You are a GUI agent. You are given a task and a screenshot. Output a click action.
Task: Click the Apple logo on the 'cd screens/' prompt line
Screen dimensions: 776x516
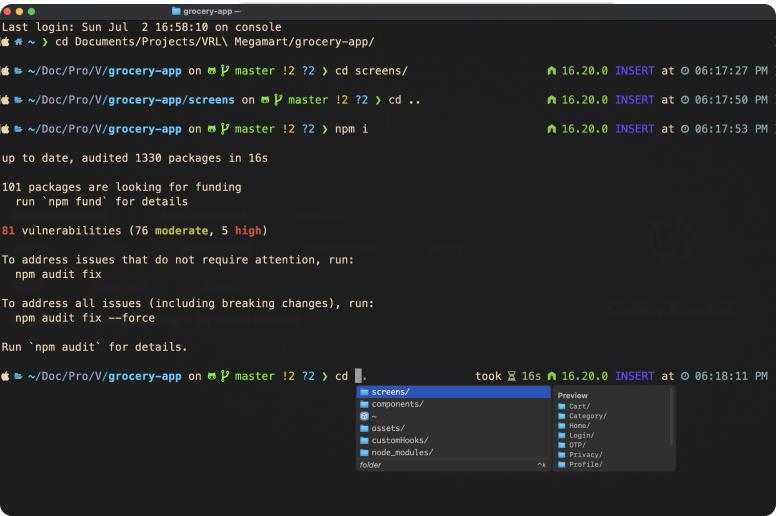point(5,71)
